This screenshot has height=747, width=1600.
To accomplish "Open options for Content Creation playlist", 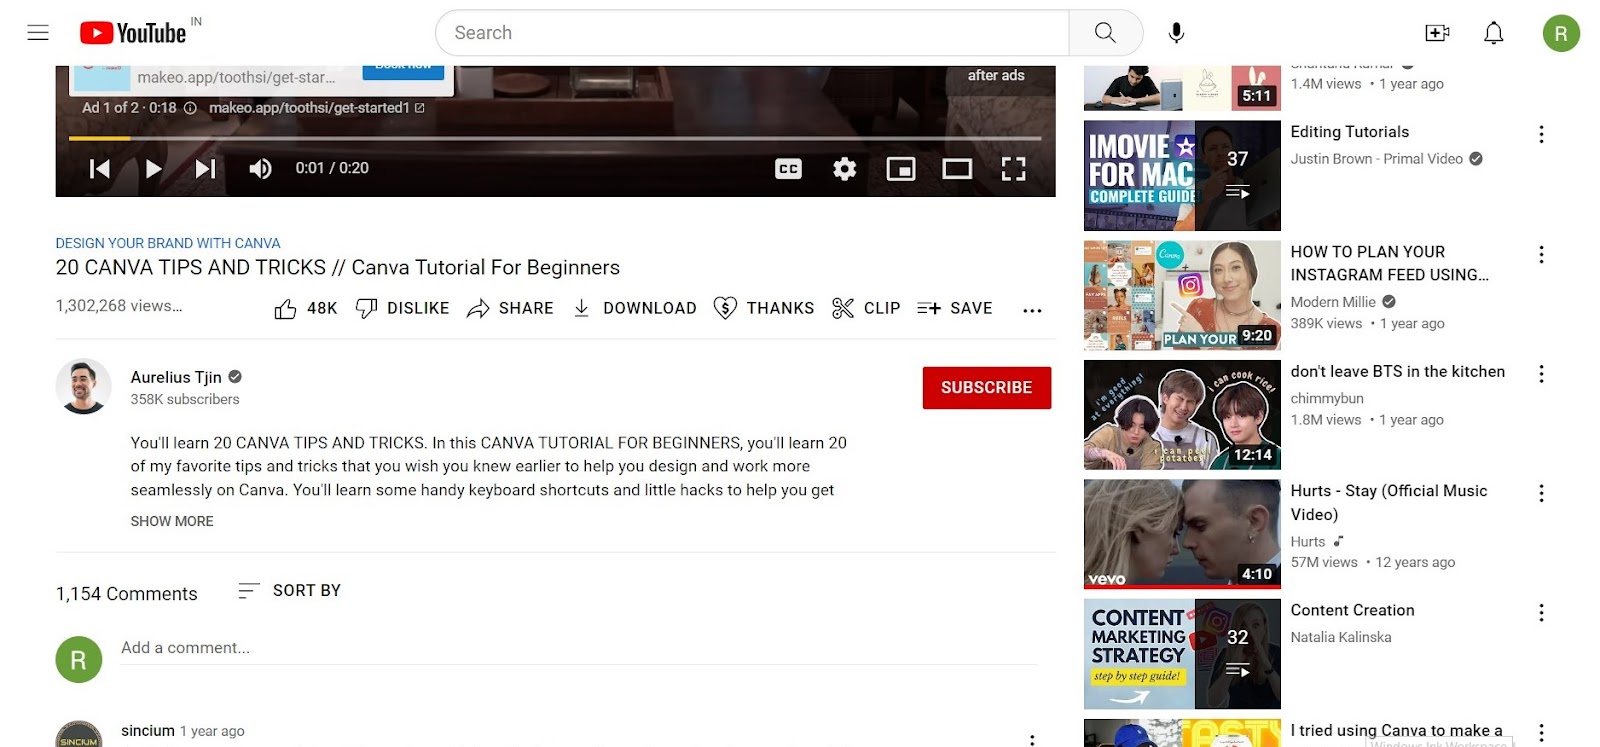I will 1541,613.
